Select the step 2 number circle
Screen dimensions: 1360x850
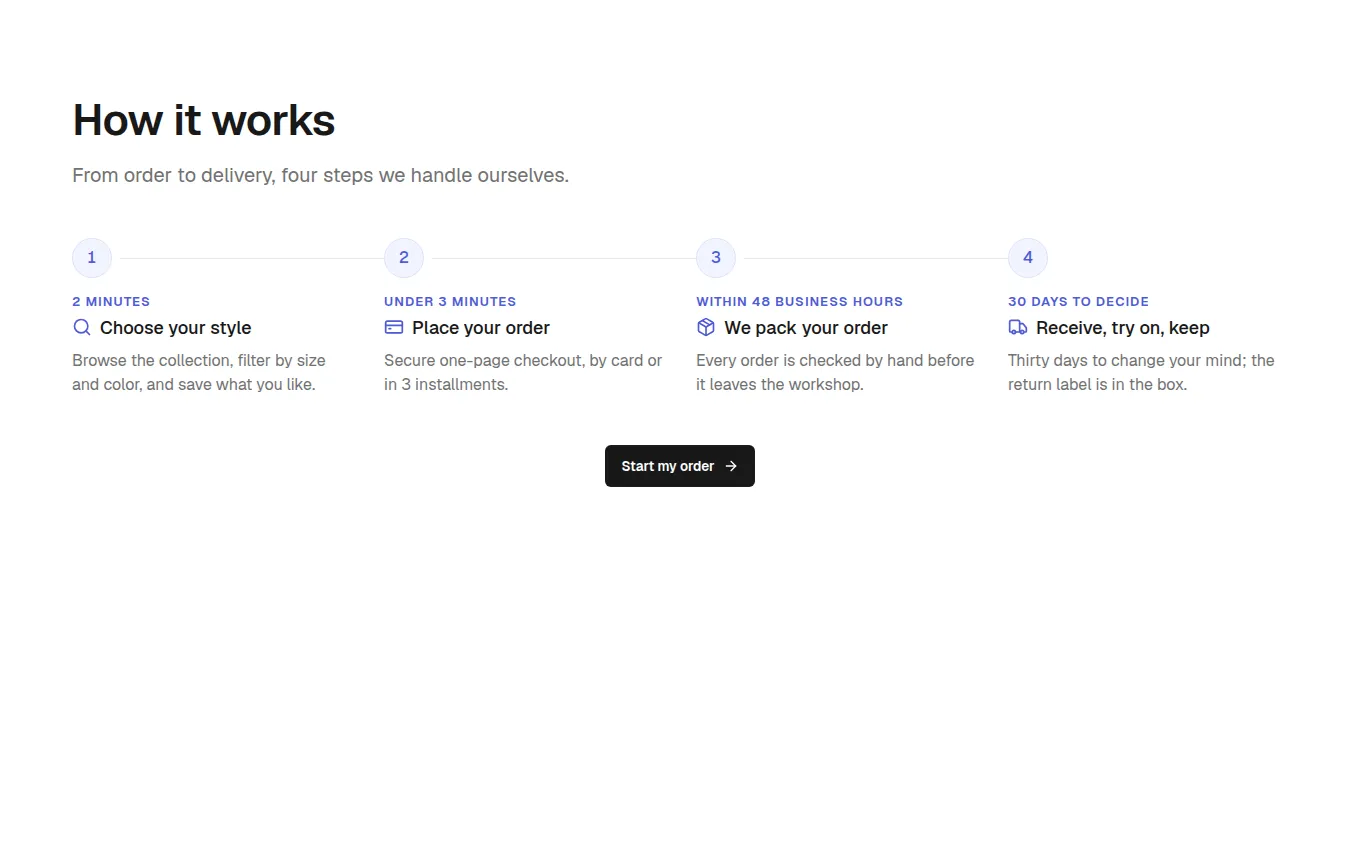[x=404, y=258]
